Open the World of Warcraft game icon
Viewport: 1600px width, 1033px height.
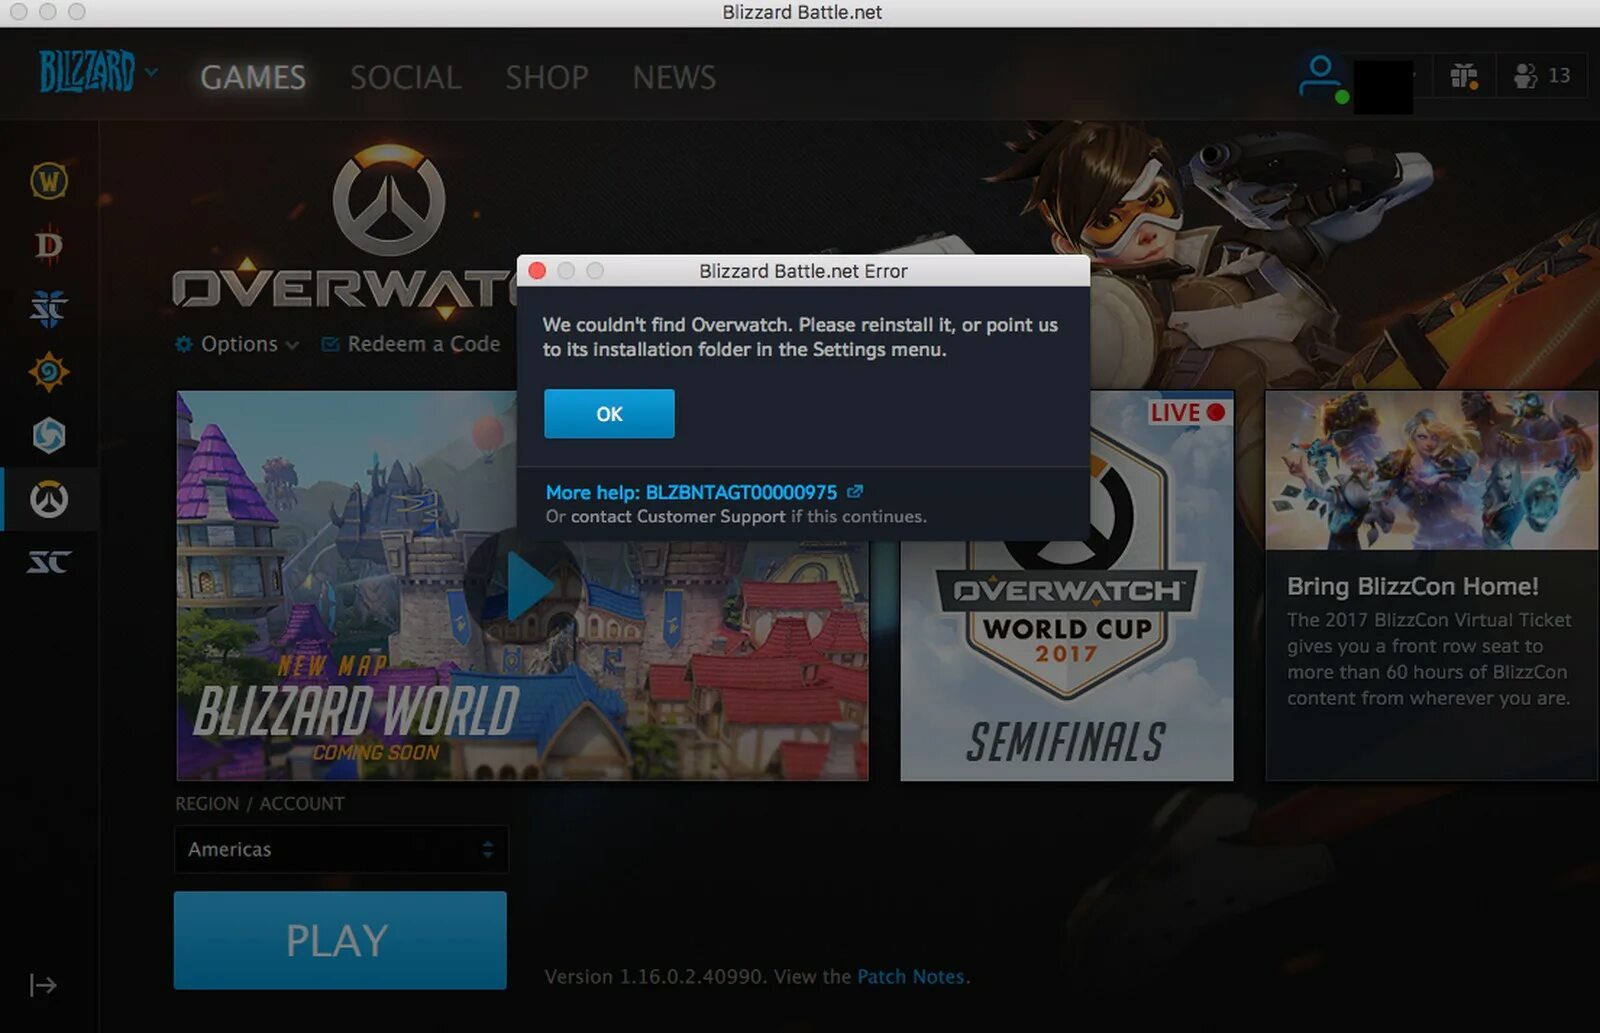pyautogui.click(x=49, y=181)
